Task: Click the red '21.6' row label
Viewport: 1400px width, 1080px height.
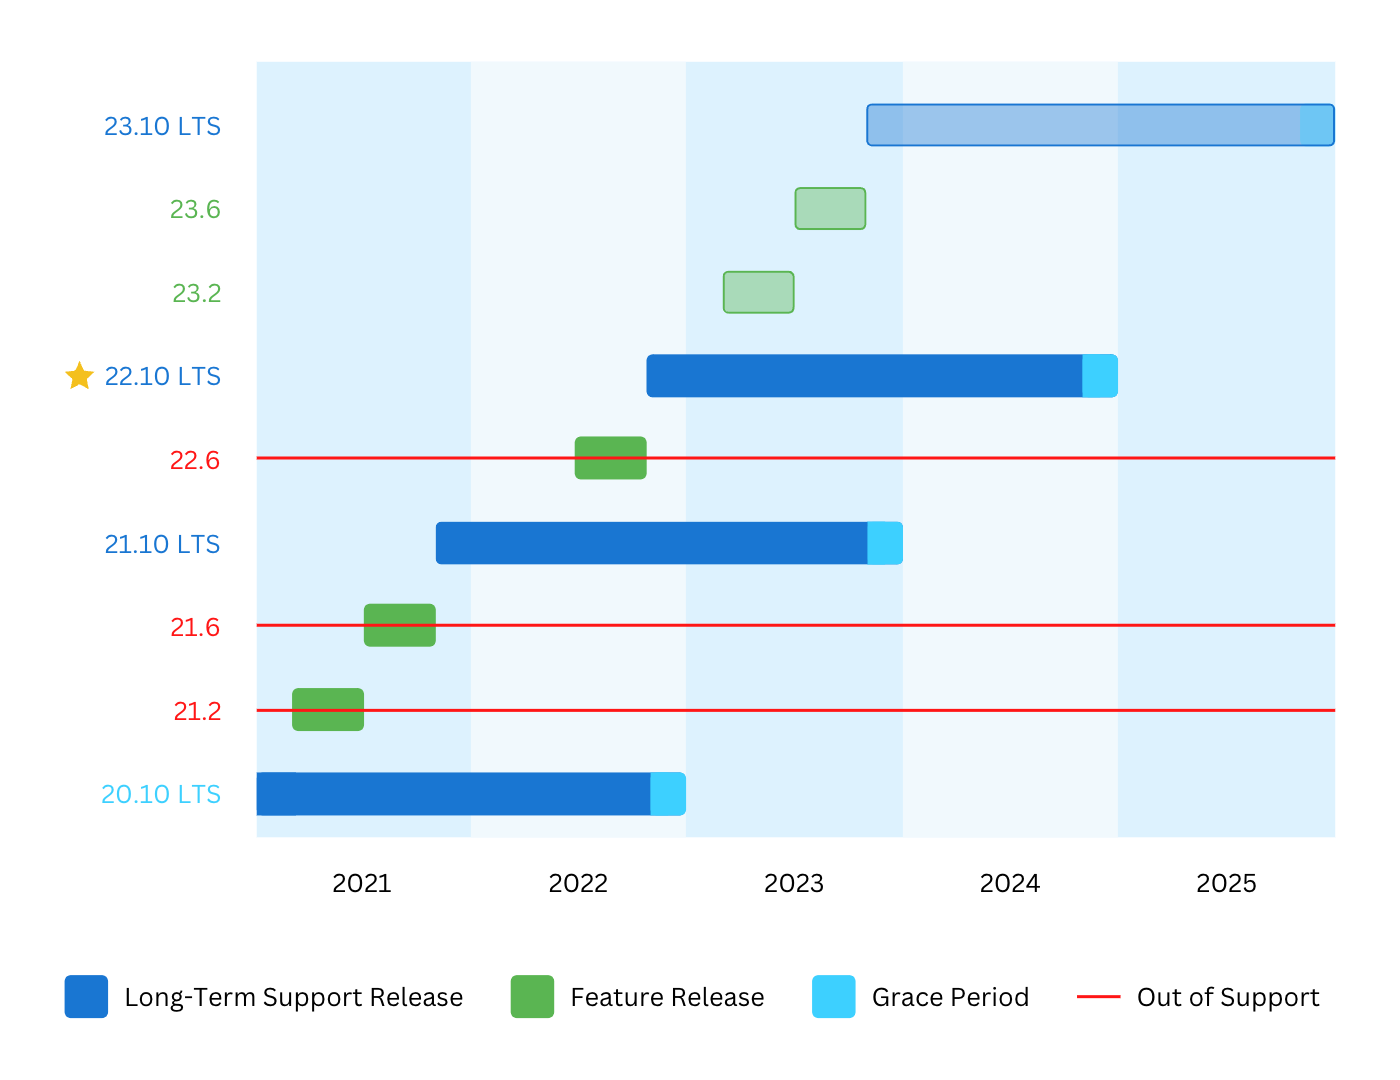Action: [x=195, y=628]
